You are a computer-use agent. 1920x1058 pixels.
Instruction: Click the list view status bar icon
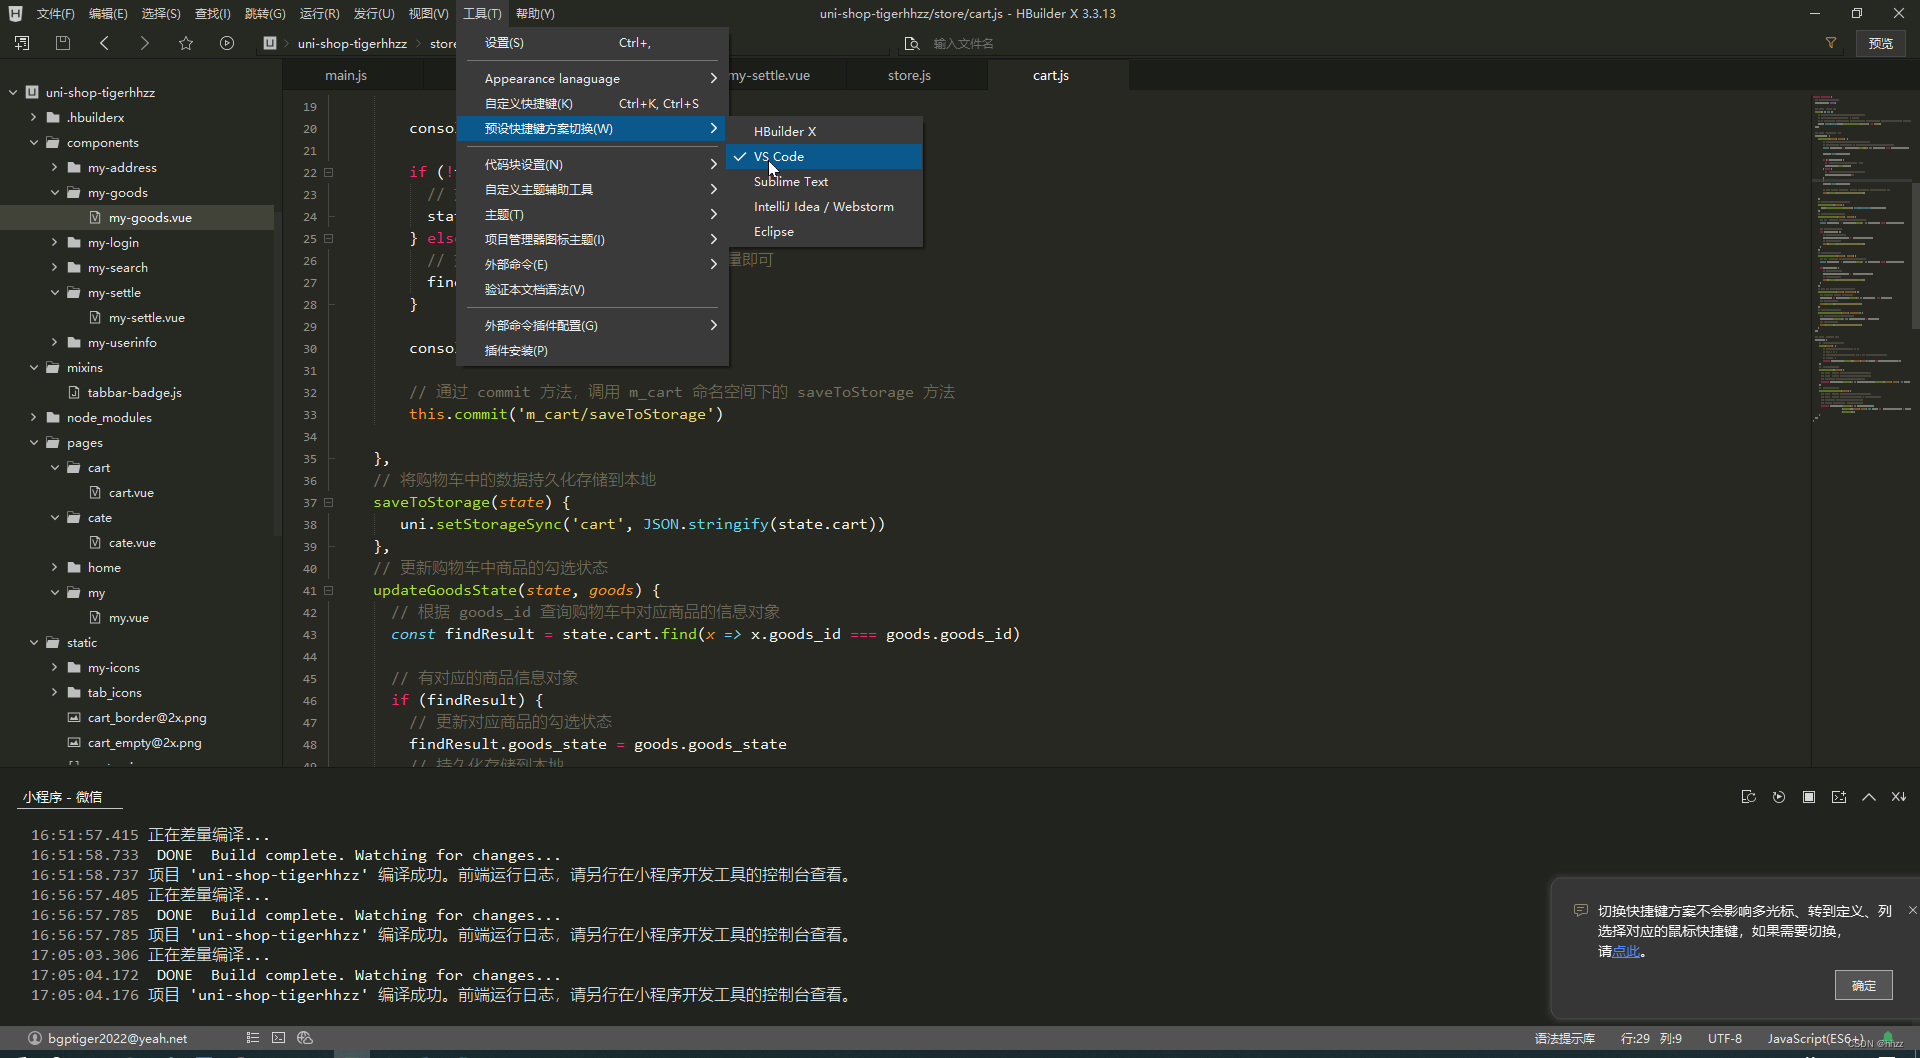click(252, 1038)
